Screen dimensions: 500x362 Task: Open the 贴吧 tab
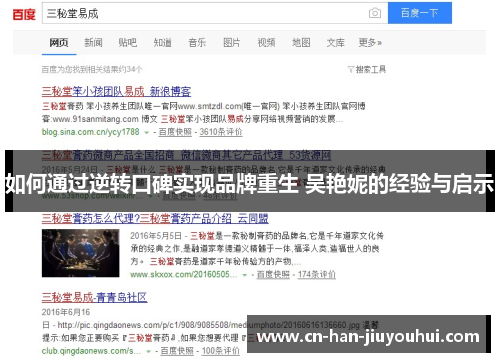click(128, 43)
